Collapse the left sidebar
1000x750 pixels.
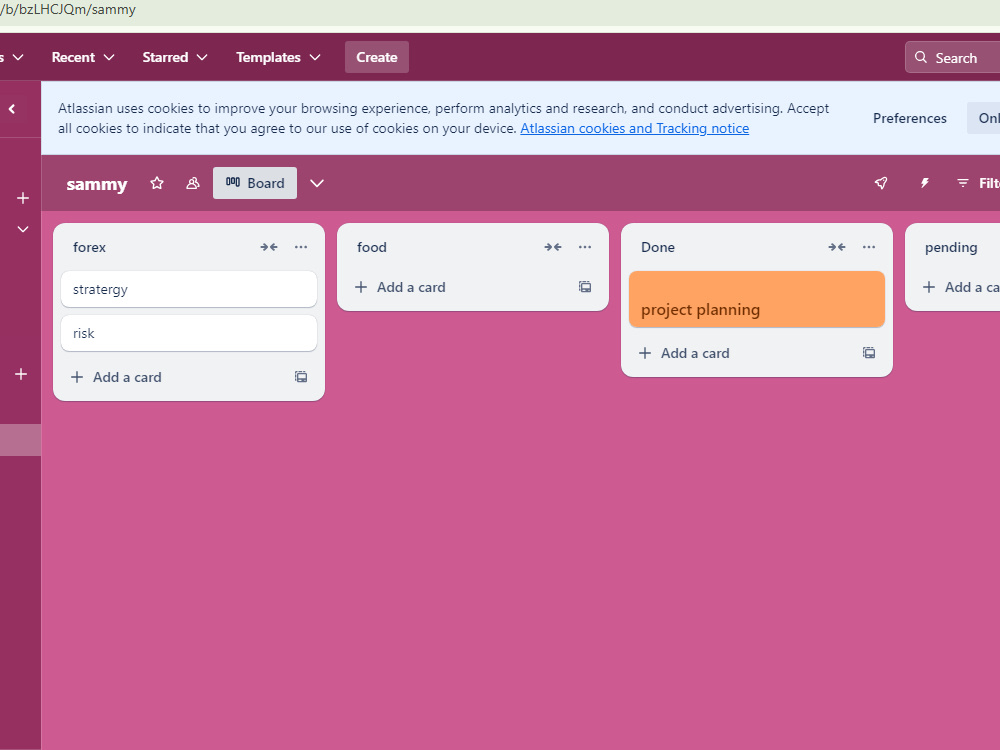coord(12,109)
